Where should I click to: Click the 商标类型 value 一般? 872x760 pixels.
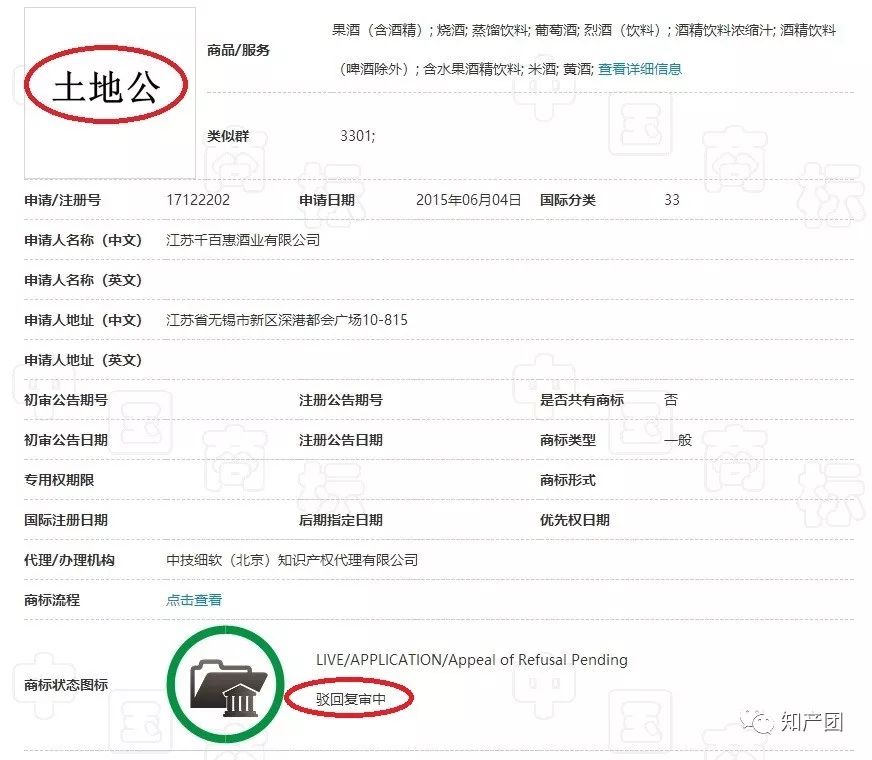678,440
